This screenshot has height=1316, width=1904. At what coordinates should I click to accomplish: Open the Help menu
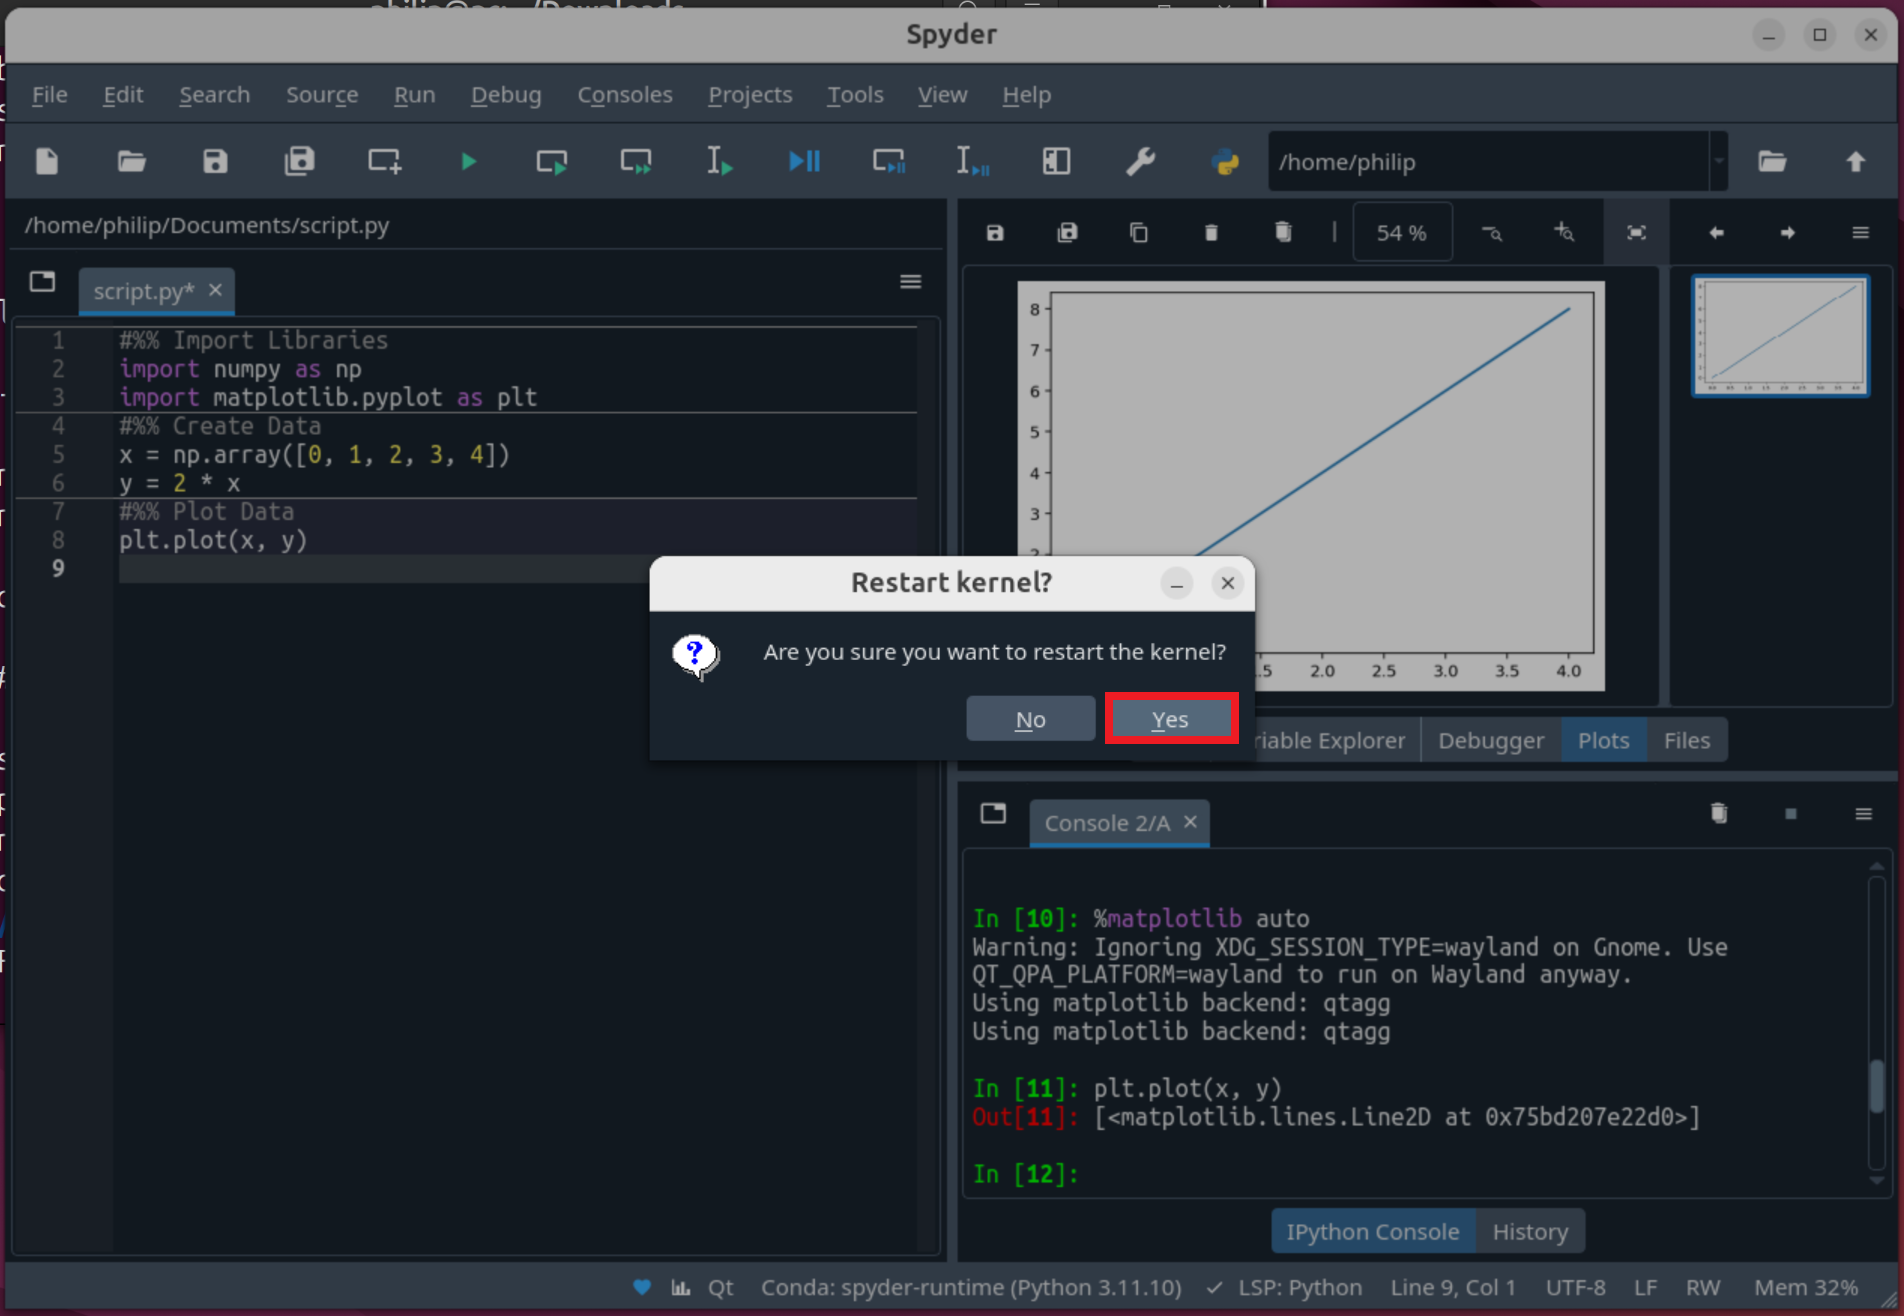[1026, 95]
